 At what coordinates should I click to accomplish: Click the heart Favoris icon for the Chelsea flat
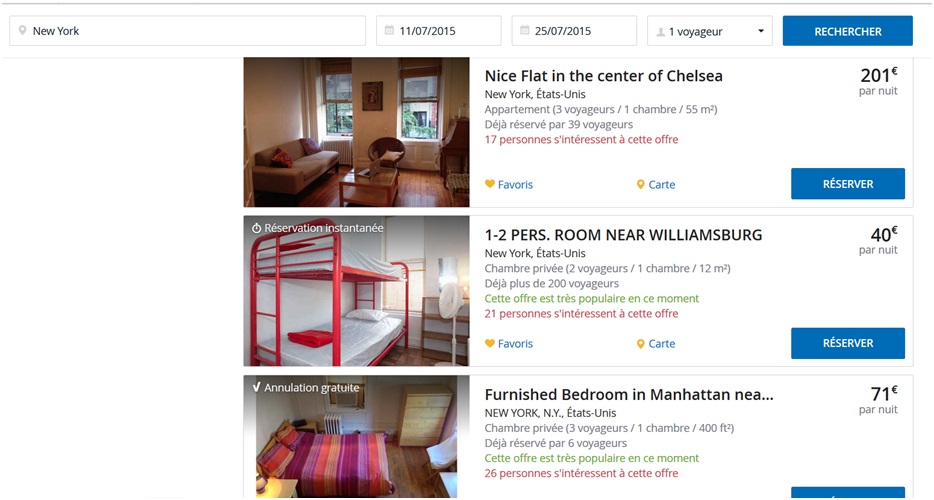click(x=490, y=184)
